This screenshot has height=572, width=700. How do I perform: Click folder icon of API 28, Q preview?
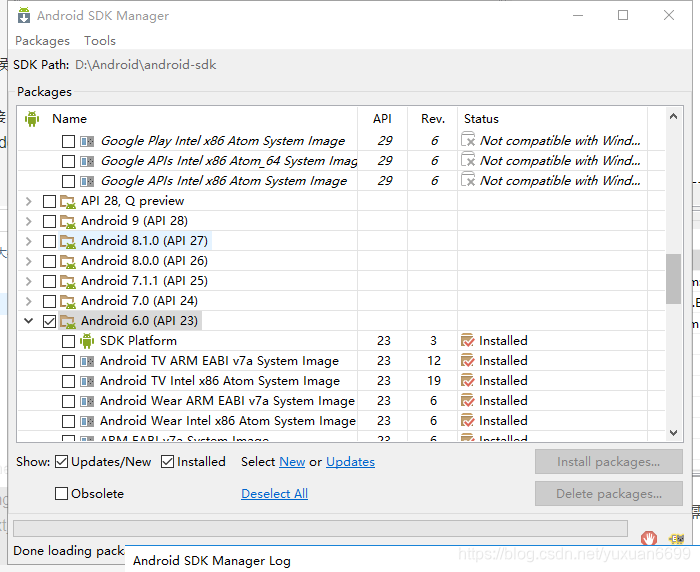(x=68, y=201)
